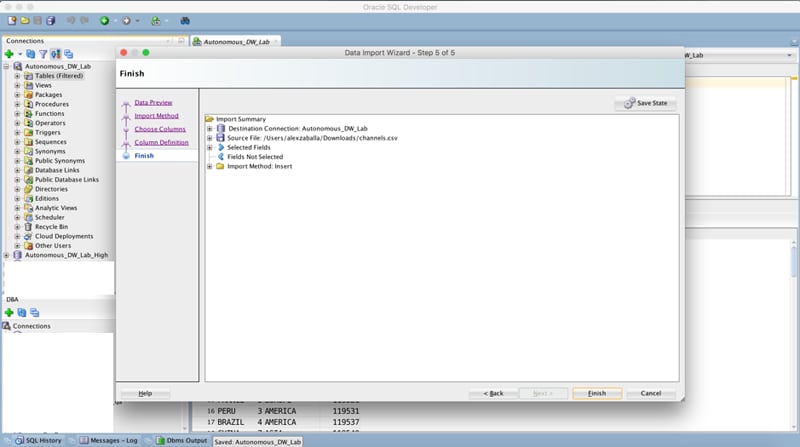Viewport: 800px width, 447px height.
Task: Go to Choose Columns wizard step
Action: point(160,129)
